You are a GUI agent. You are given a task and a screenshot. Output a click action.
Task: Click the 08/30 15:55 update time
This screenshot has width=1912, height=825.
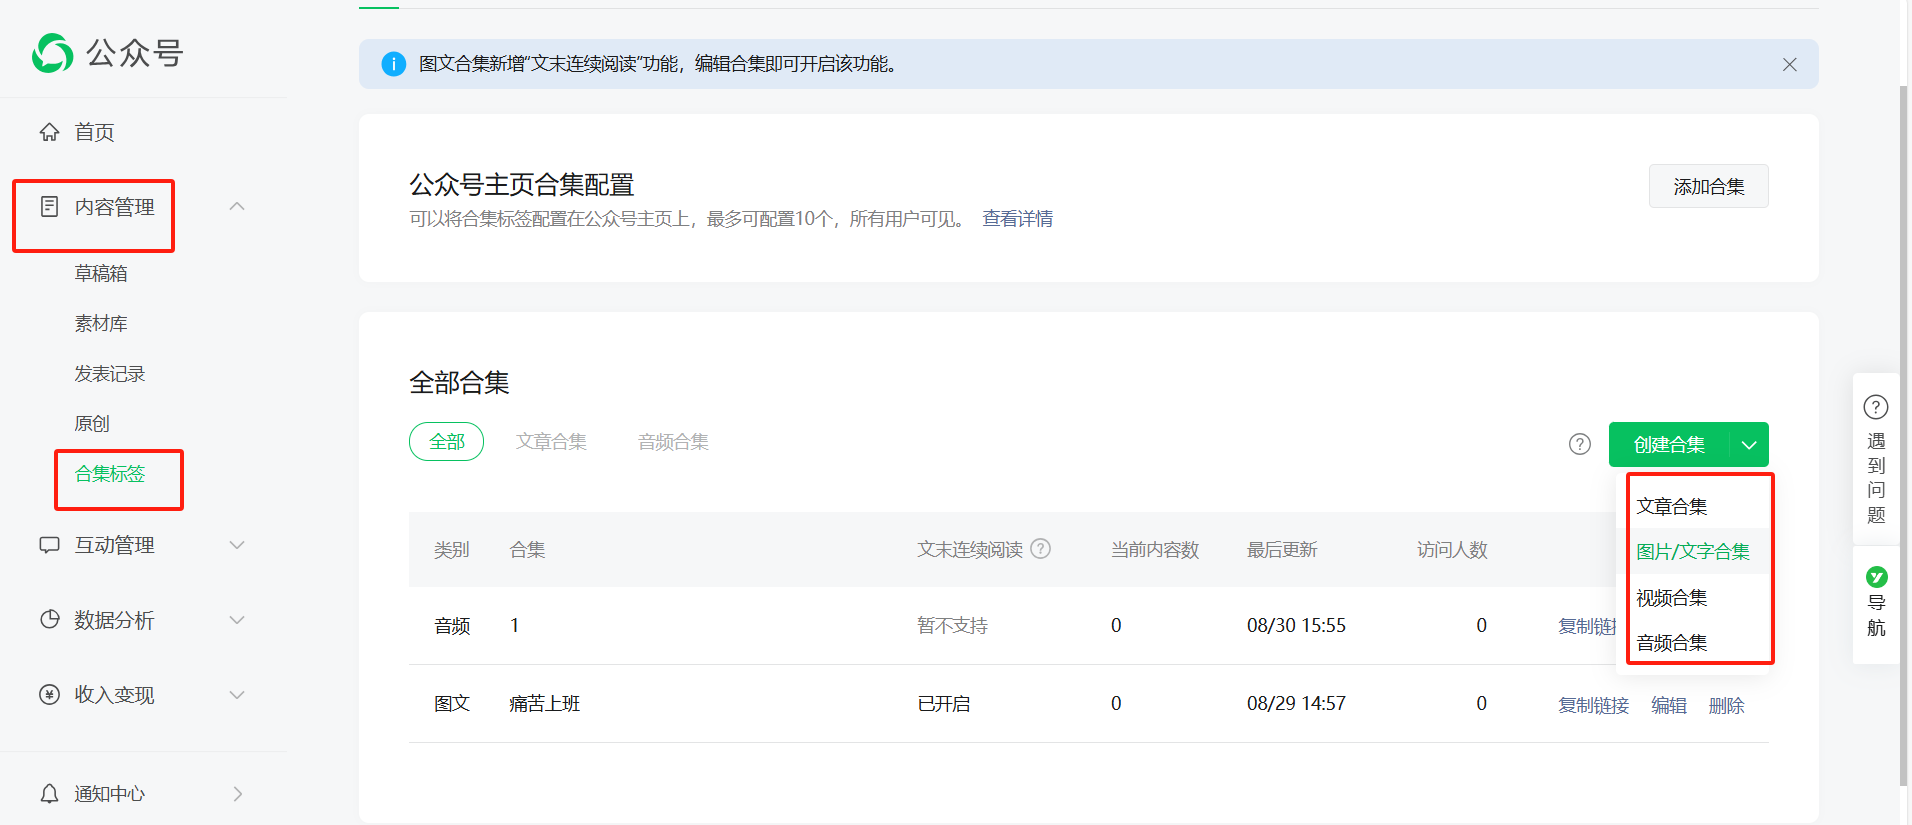[1296, 625]
